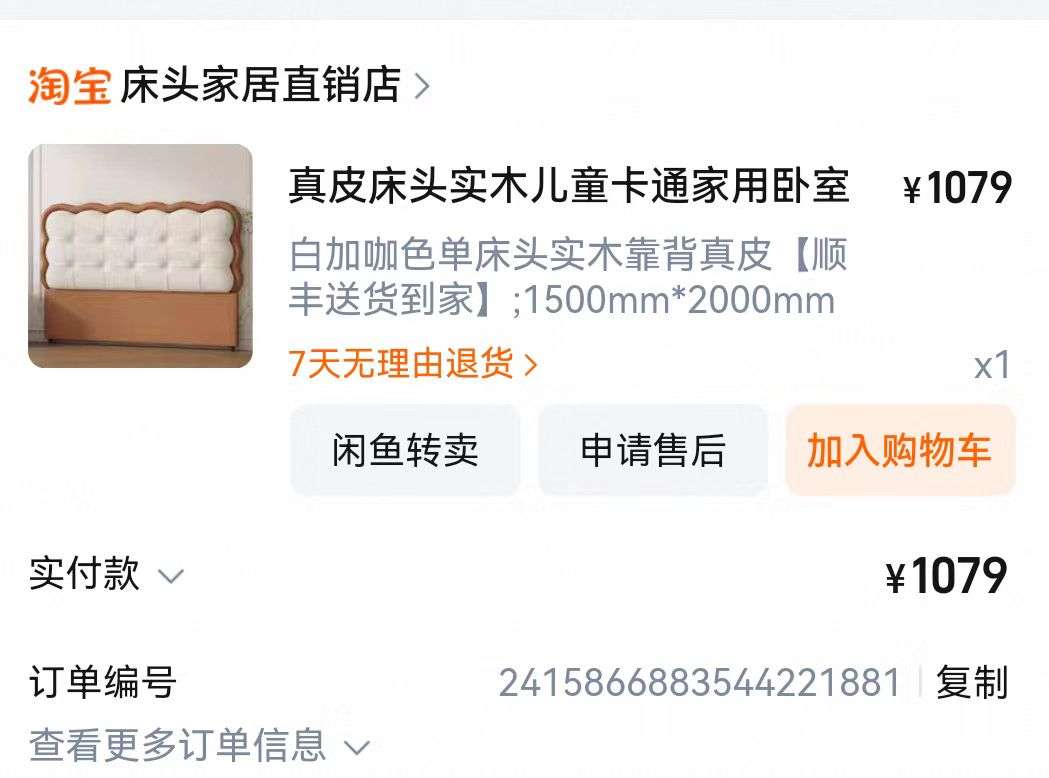Open 查看更多订单信息 for more details
This screenshot has height=778, width=1049.
pos(177,745)
